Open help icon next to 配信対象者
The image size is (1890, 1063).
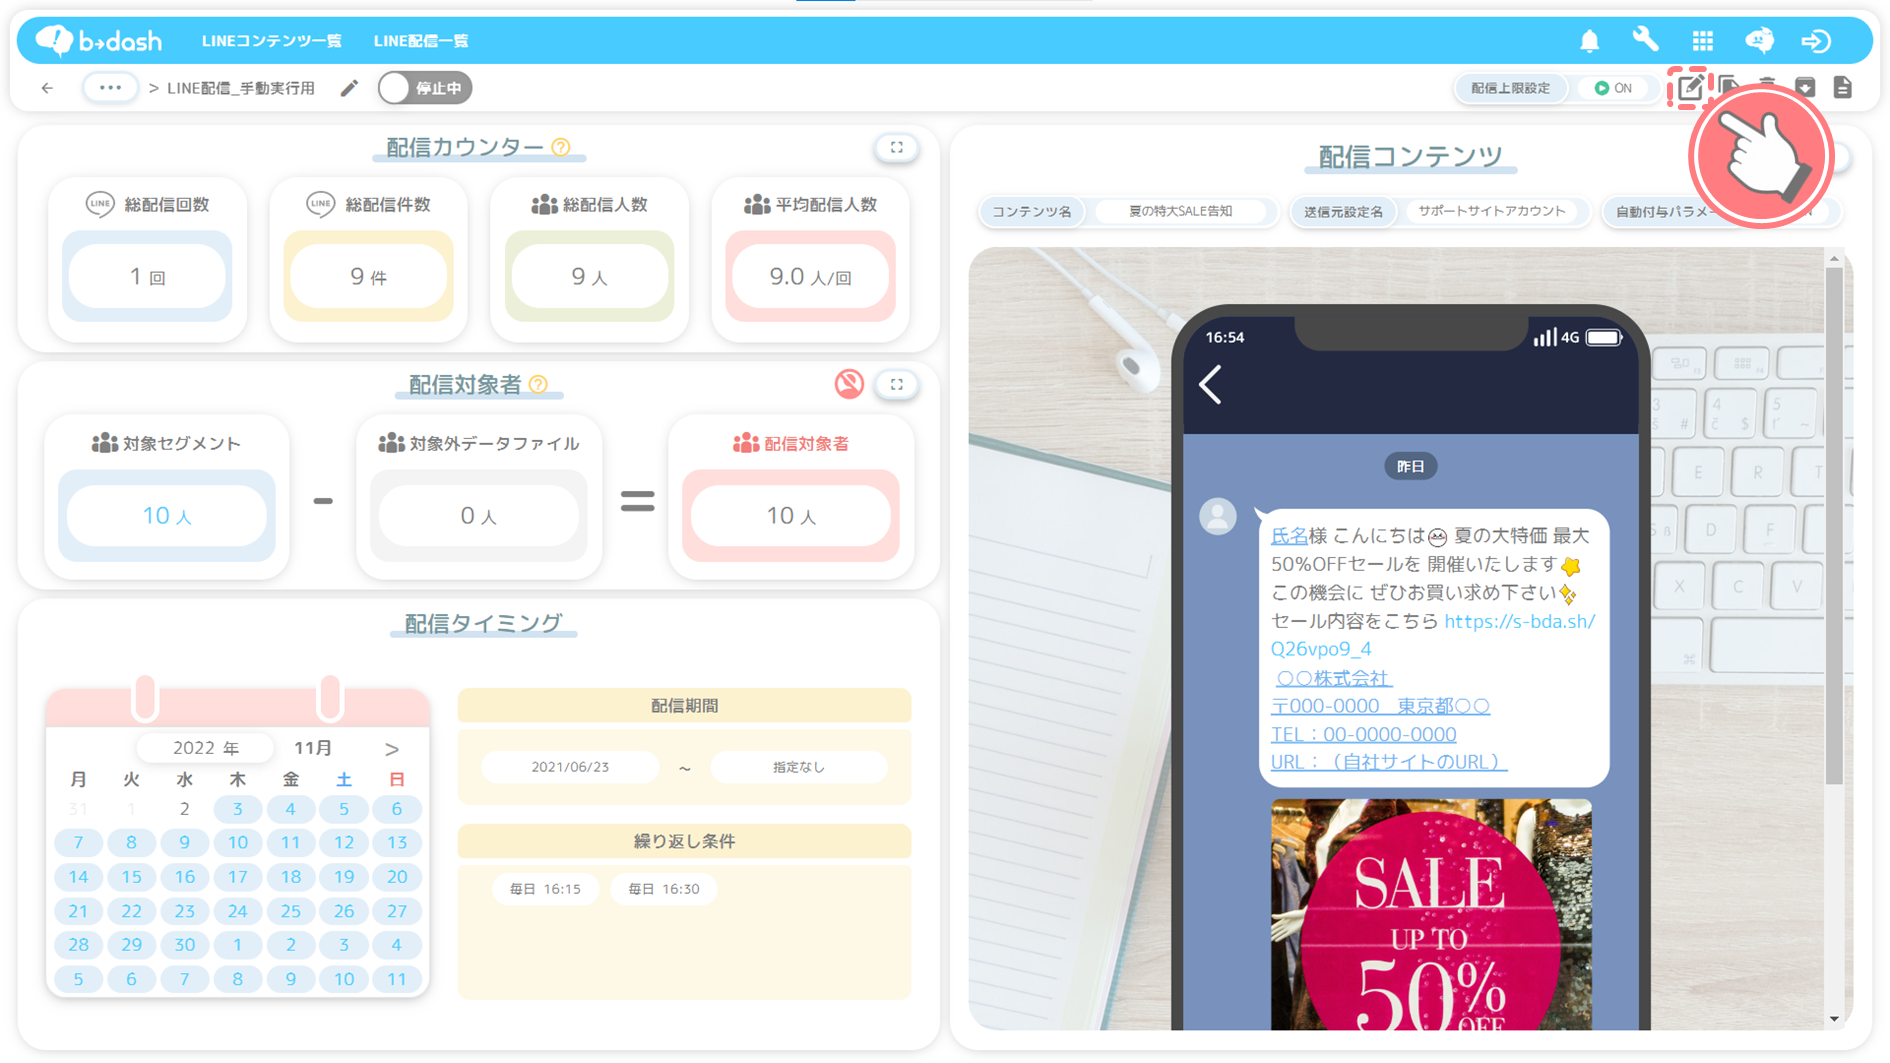click(538, 384)
